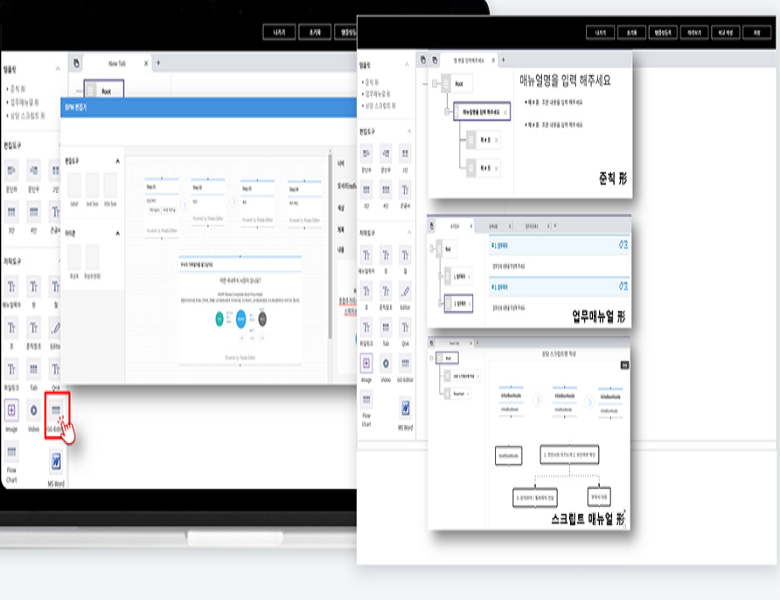Select the 매뉴얼명을 입력 해주세요 tree node

pyautogui.click(x=480, y=113)
